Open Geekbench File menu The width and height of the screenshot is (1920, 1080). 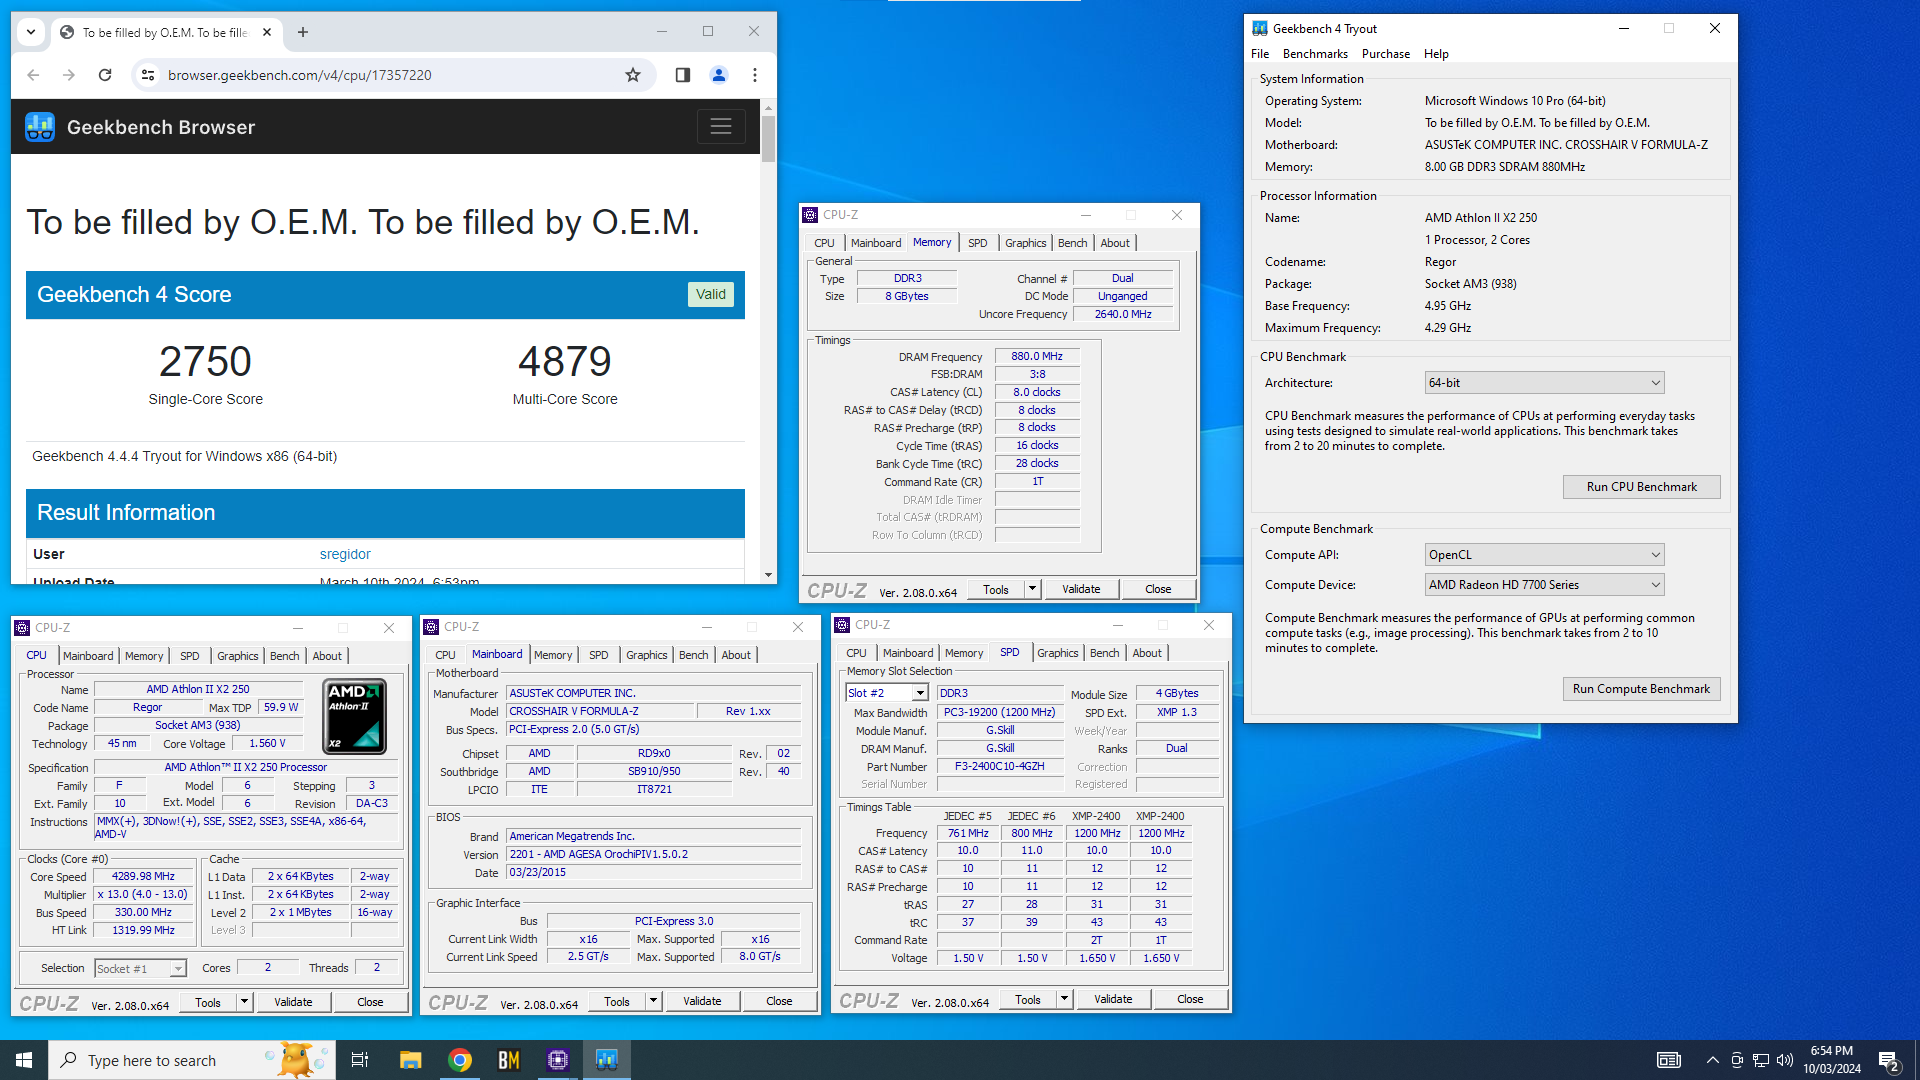(1260, 54)
